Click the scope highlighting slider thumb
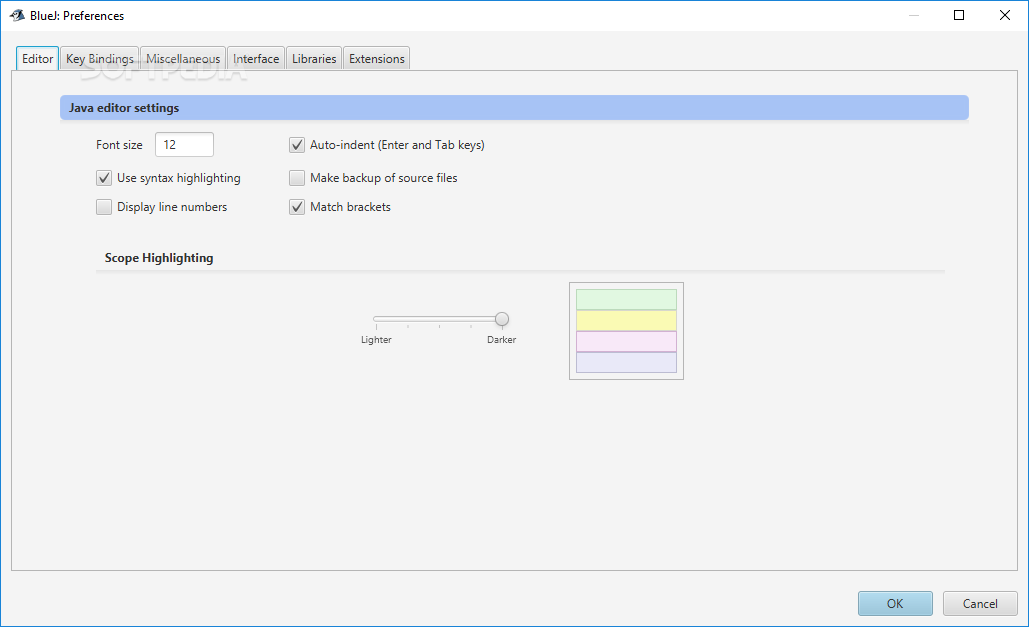1029x627 pixels. pyautogui.click(x=502, y=319)
